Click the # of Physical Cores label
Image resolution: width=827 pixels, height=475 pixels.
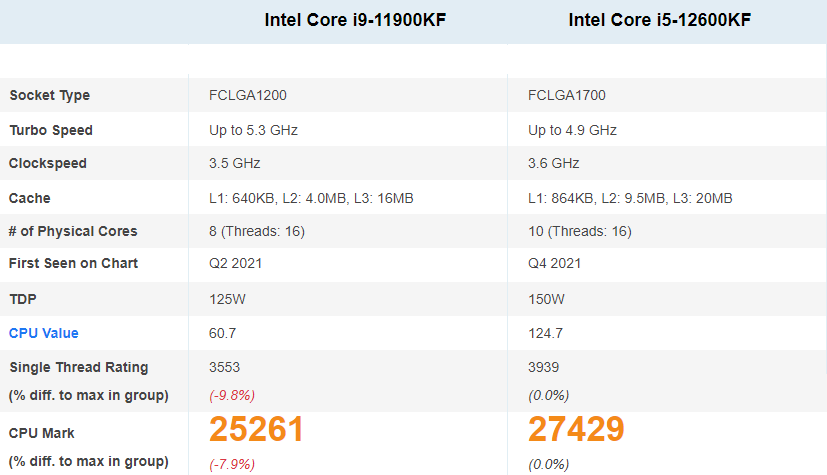[73, 231]
